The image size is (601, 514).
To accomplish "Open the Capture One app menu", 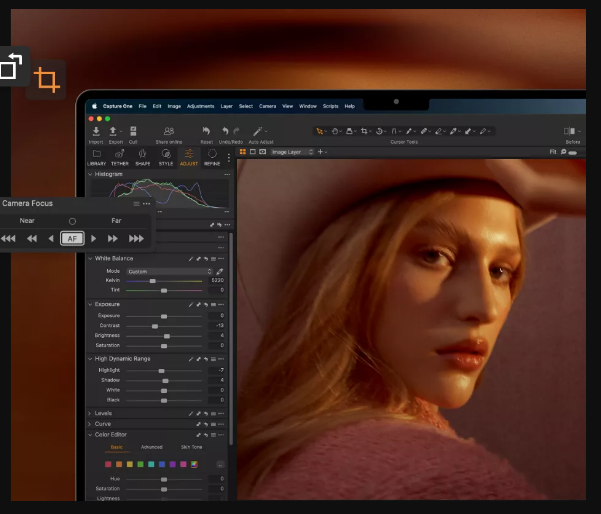I will pyautogui.click(x=118, y=106).
